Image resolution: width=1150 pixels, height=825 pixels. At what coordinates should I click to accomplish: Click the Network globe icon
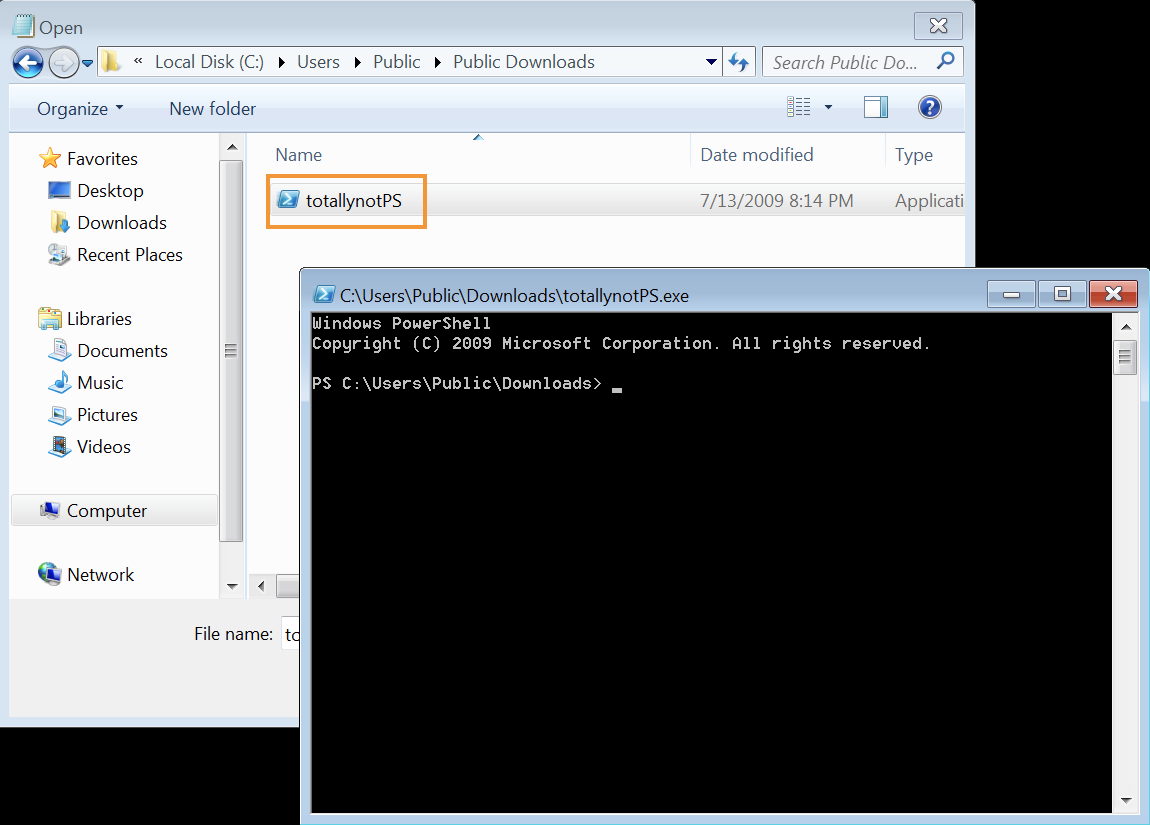(x=50, y=574)
